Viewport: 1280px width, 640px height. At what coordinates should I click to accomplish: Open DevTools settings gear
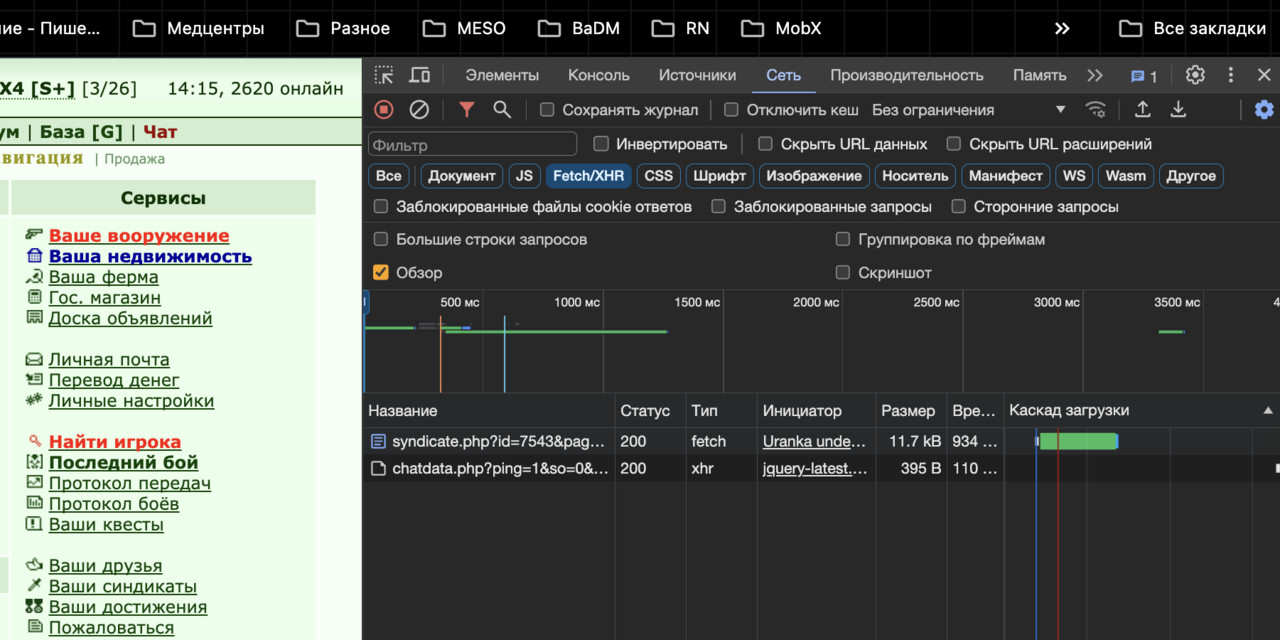(x=1195, y=75)
